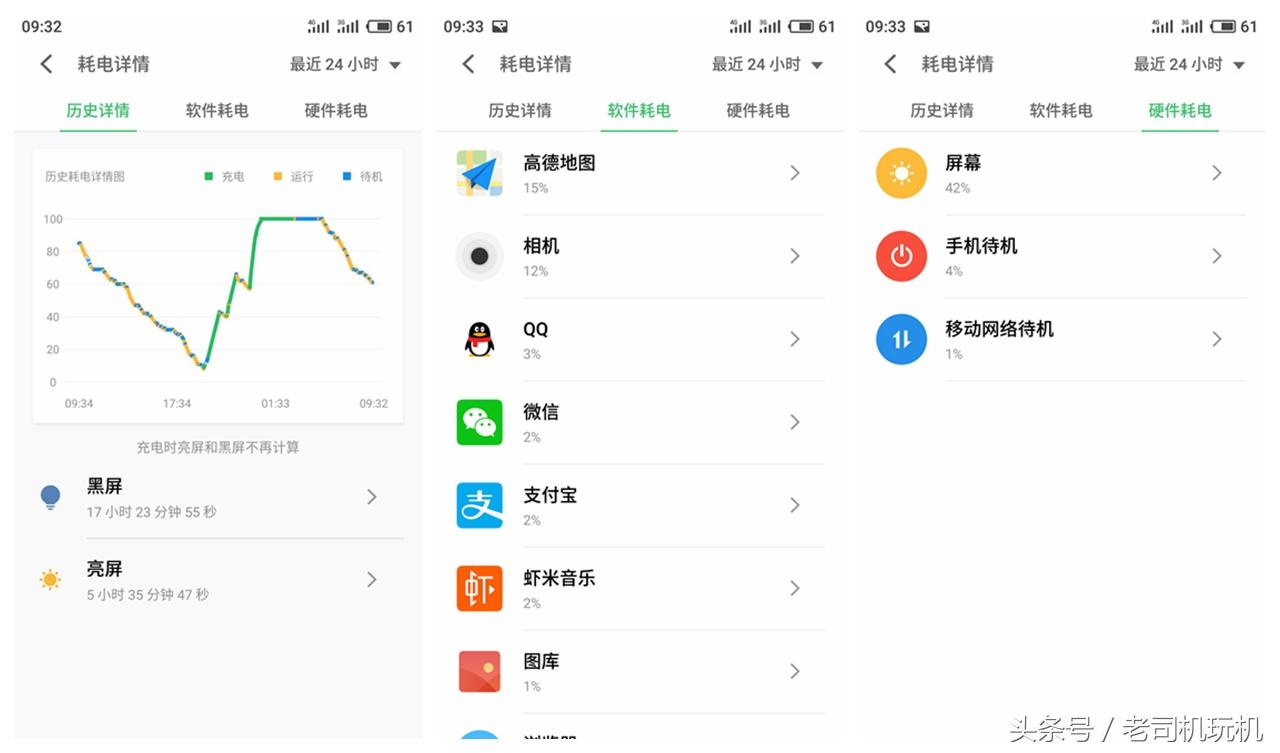Switch to 历史详情 tab on the 软件耗电 screen
1280x753 pixels.
pos(520,110)
